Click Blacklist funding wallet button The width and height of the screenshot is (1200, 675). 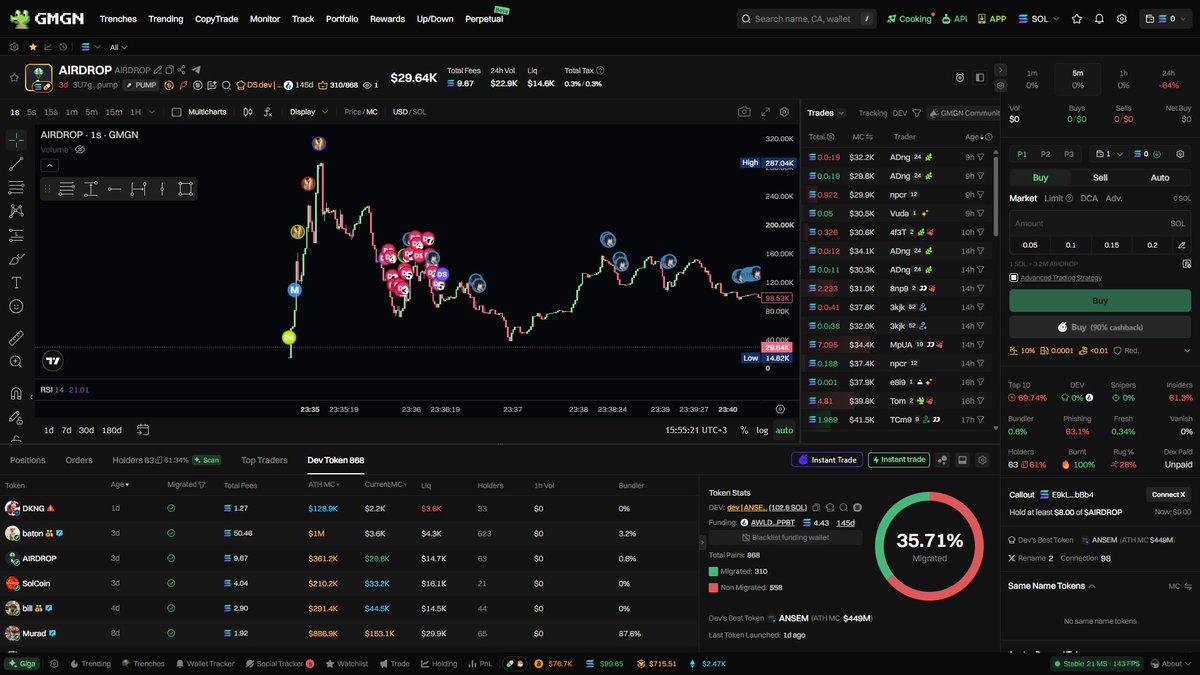(x=787, y=537)
